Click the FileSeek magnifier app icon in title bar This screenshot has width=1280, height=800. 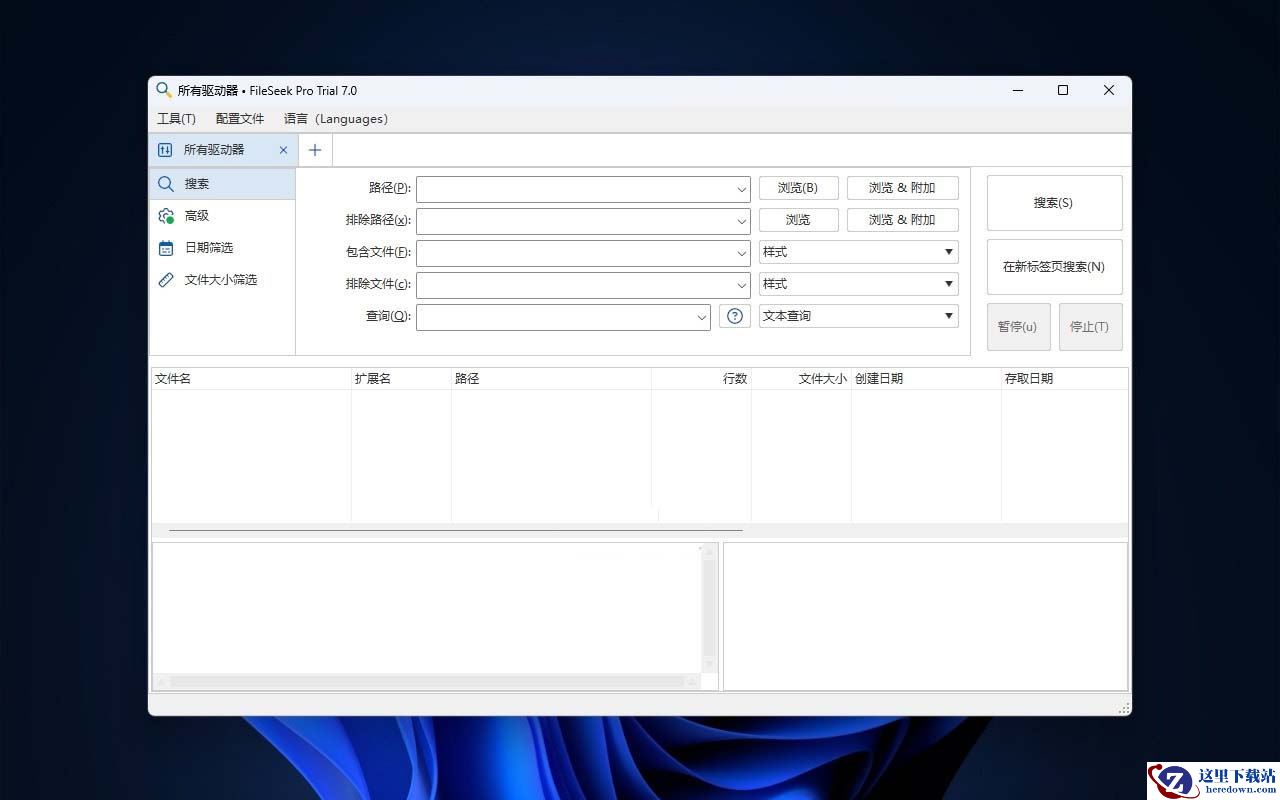[x=164, y=90]
